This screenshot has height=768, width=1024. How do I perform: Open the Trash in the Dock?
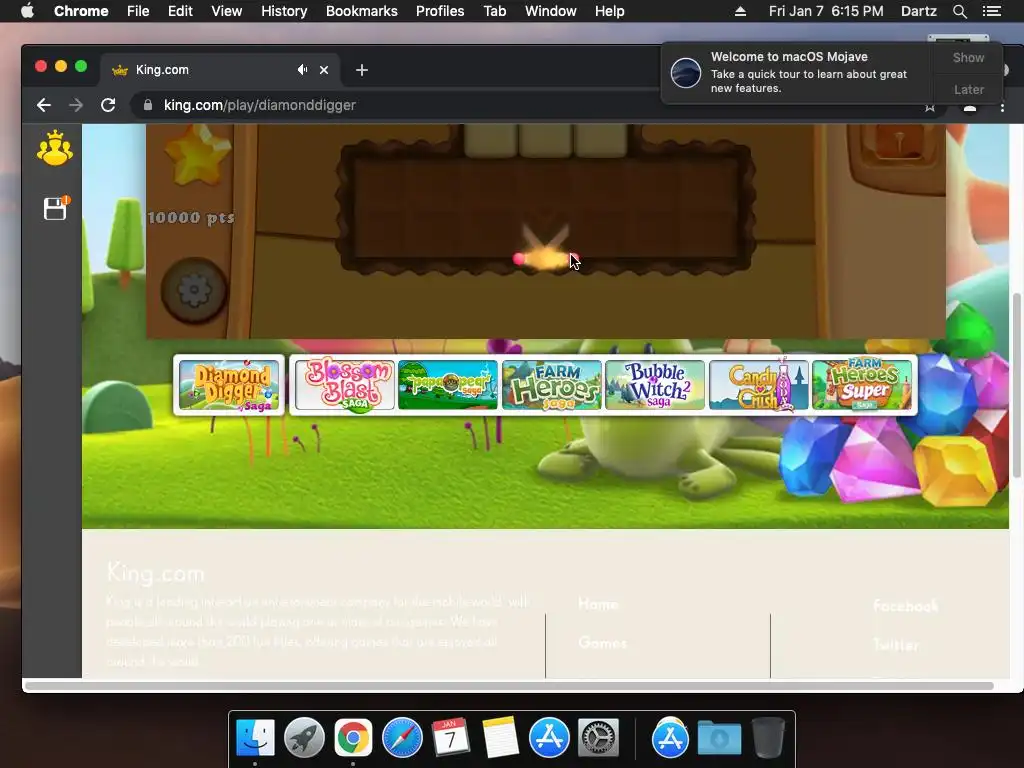(768, 737)
